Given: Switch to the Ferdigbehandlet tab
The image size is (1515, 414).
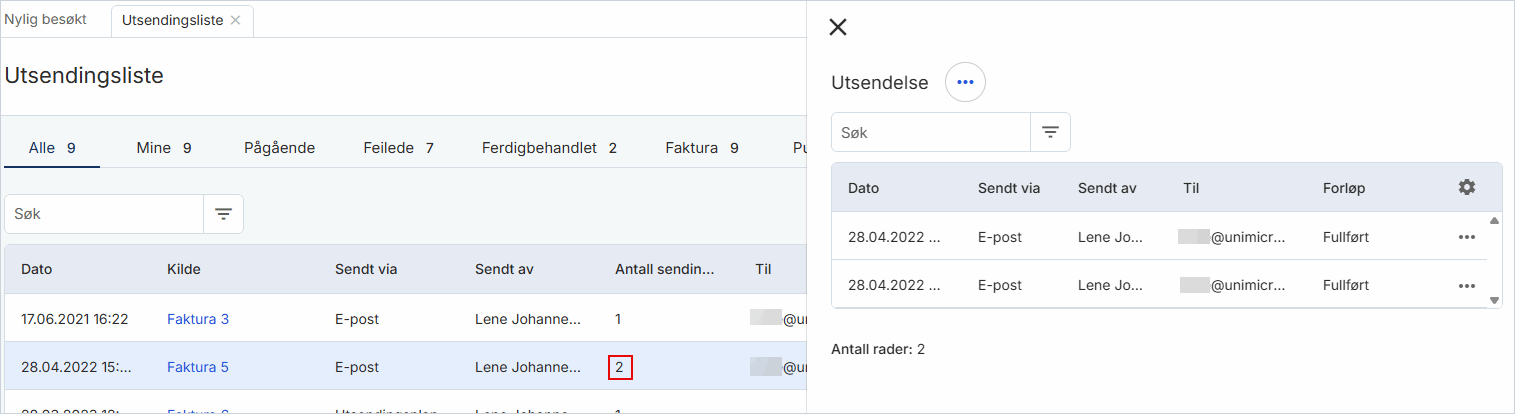Looking at the screenshot, I should [549, 148].
